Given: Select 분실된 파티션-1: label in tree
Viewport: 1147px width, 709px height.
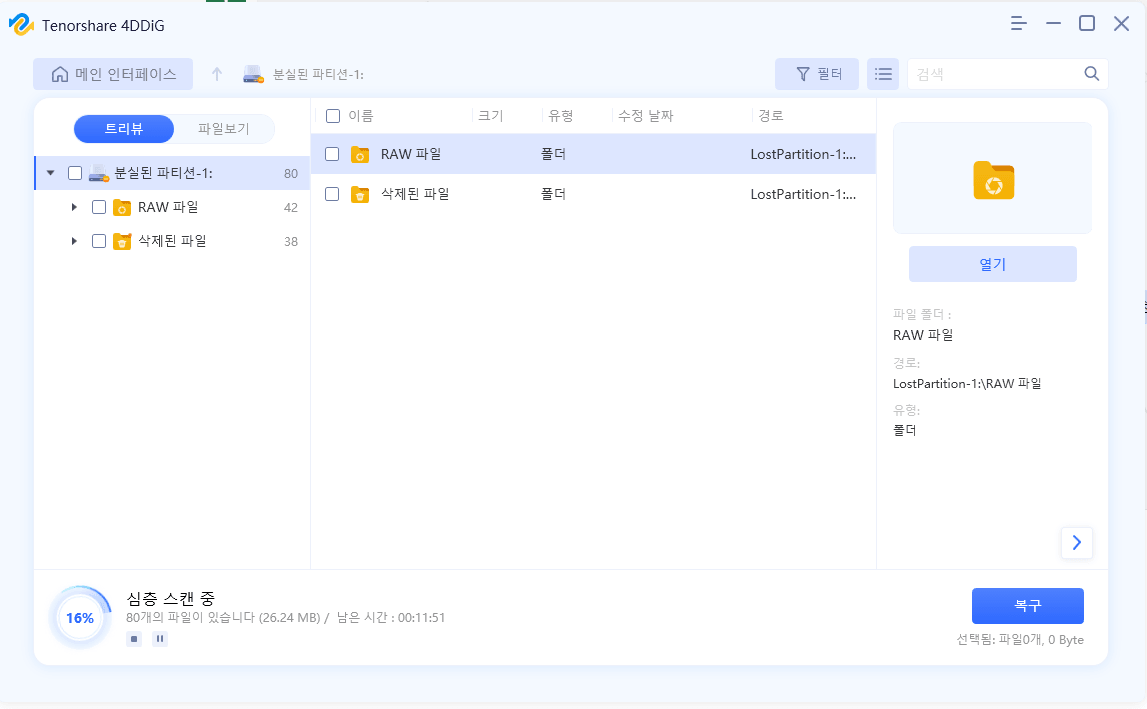Looking at the screenshot, I should 163,173.
